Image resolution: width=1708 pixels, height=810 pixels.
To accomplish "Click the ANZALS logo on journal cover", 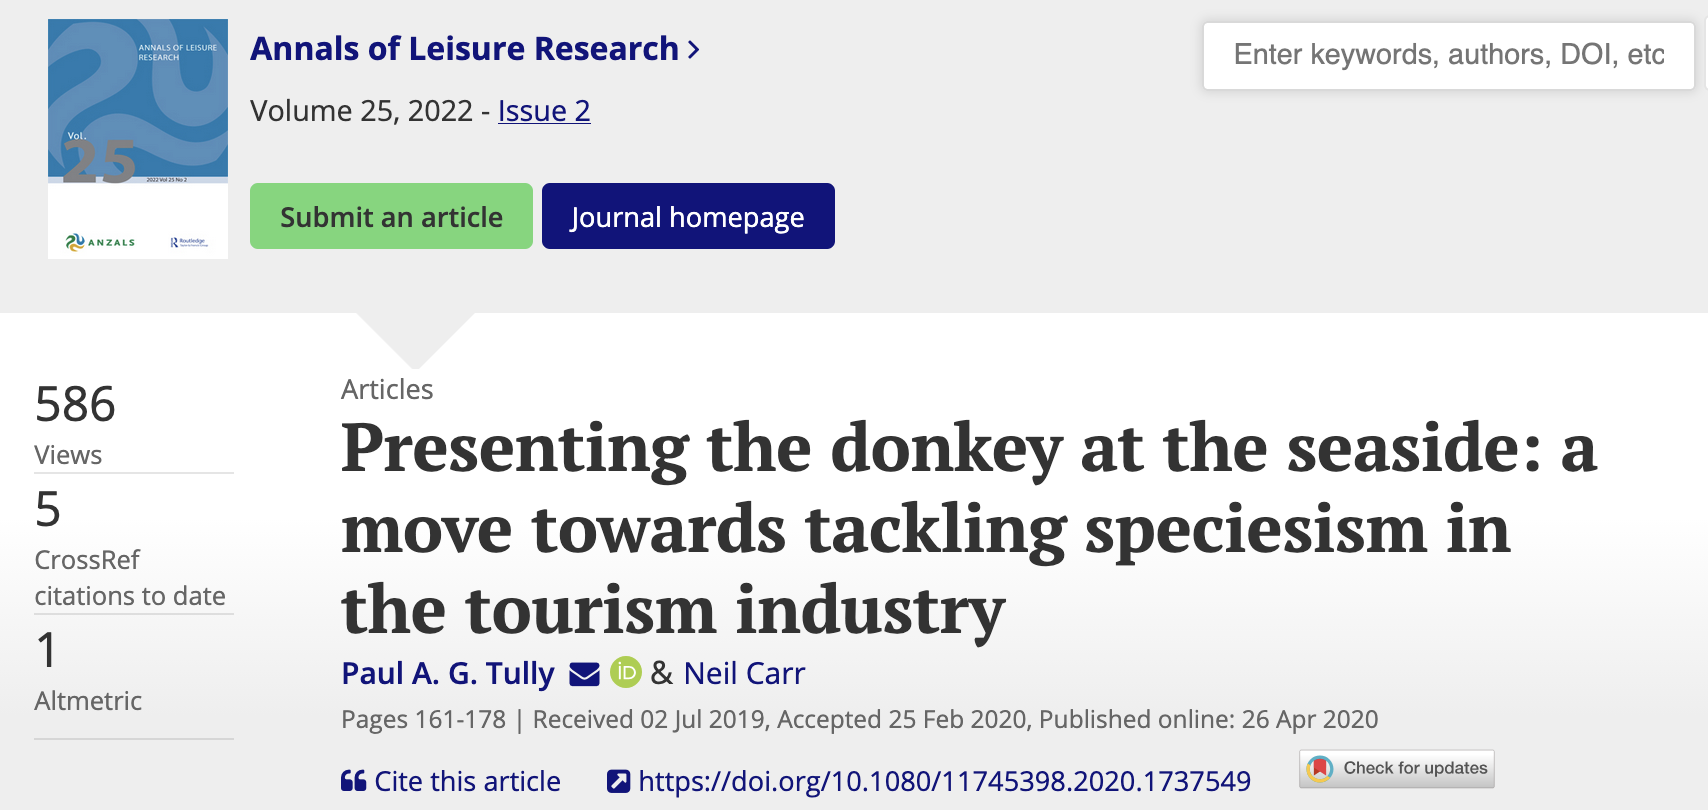I will click(100, 242).
